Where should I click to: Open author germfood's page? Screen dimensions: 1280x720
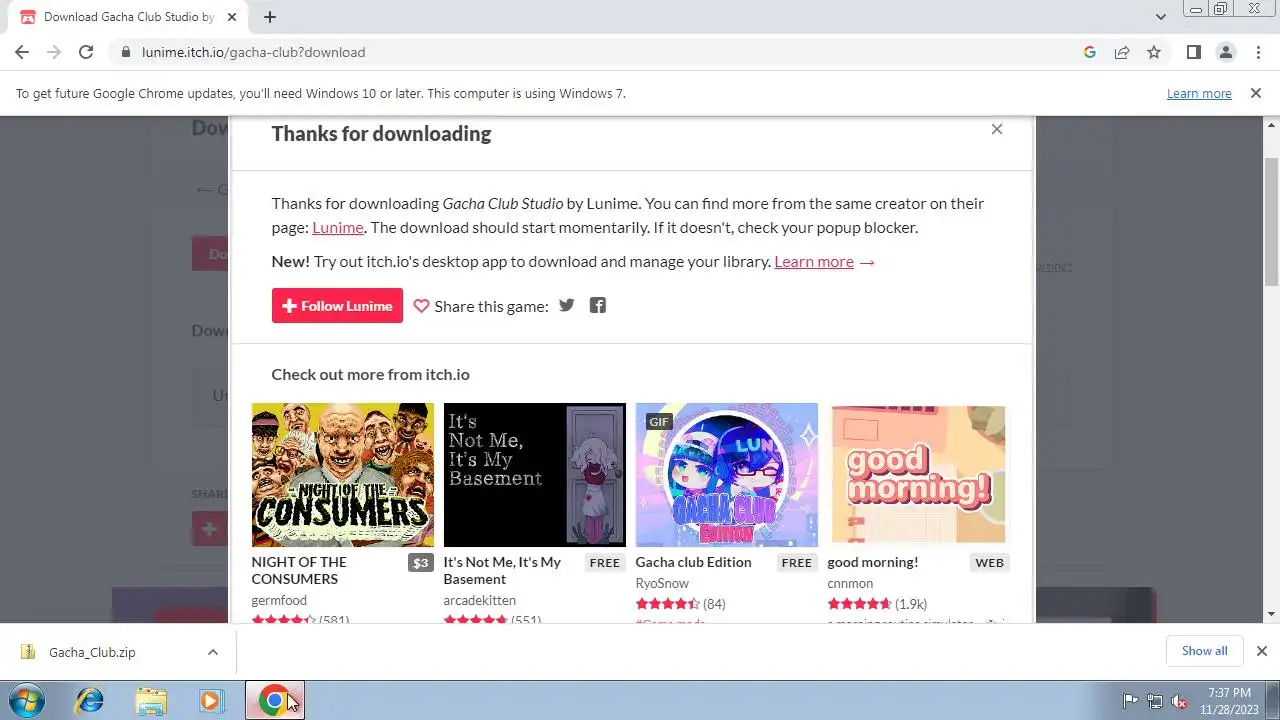tap(279, 600)
